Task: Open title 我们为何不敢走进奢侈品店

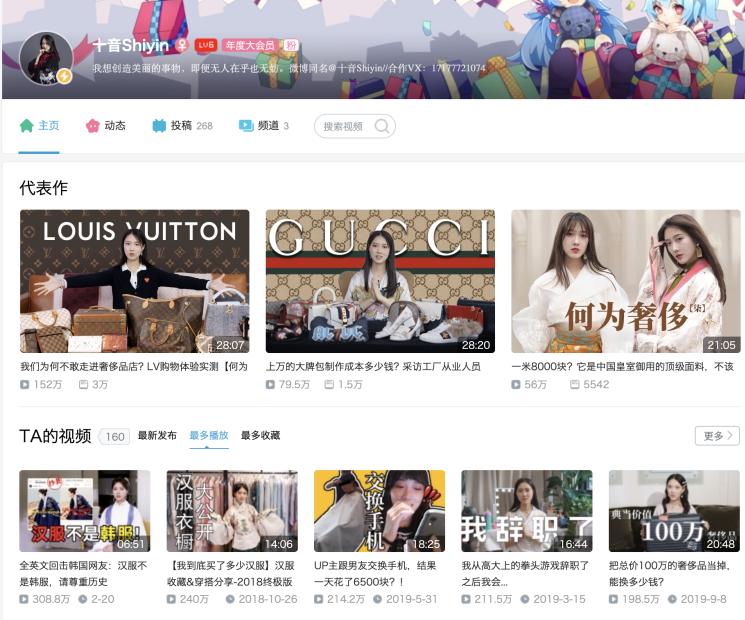Action: (134, 366)
